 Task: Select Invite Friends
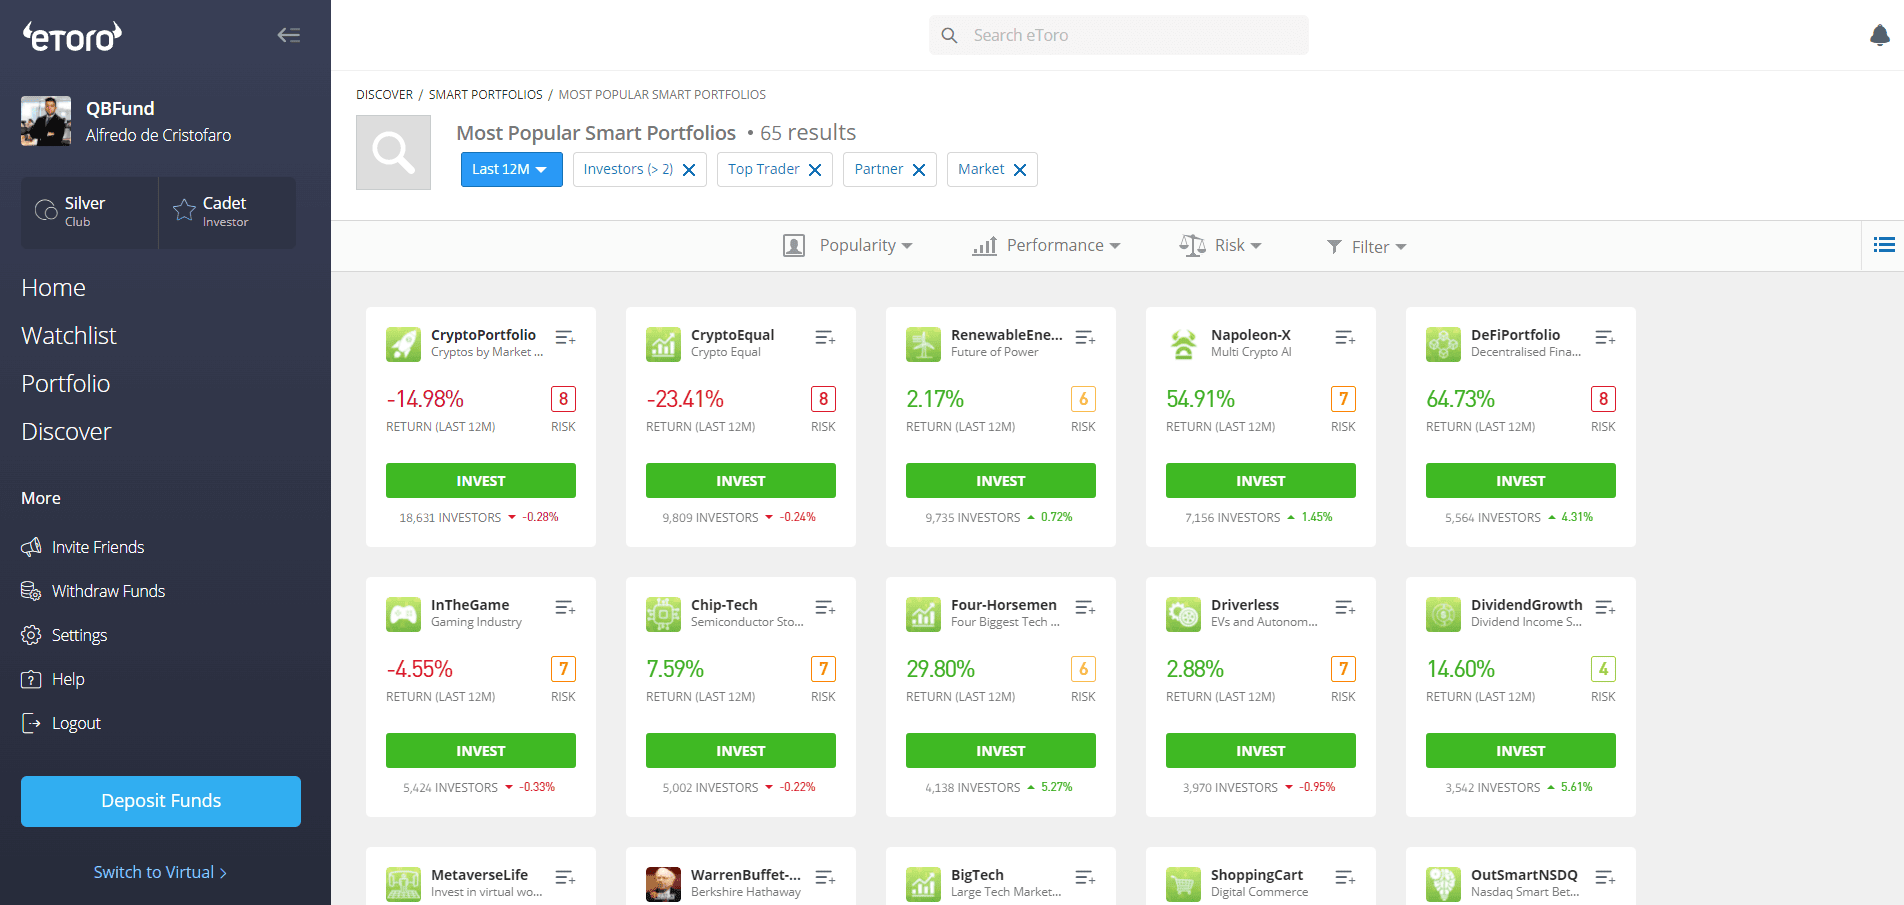click(x=83, y=547)
